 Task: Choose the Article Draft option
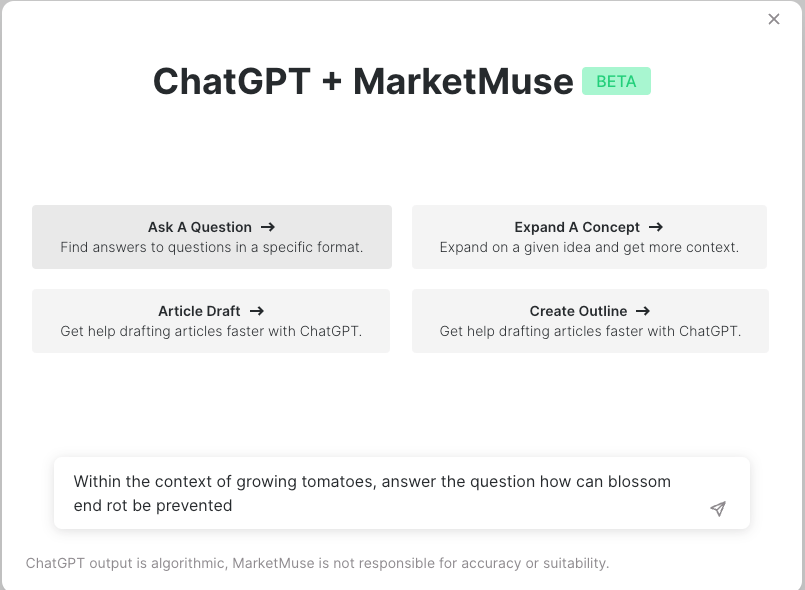coord(211,321)
